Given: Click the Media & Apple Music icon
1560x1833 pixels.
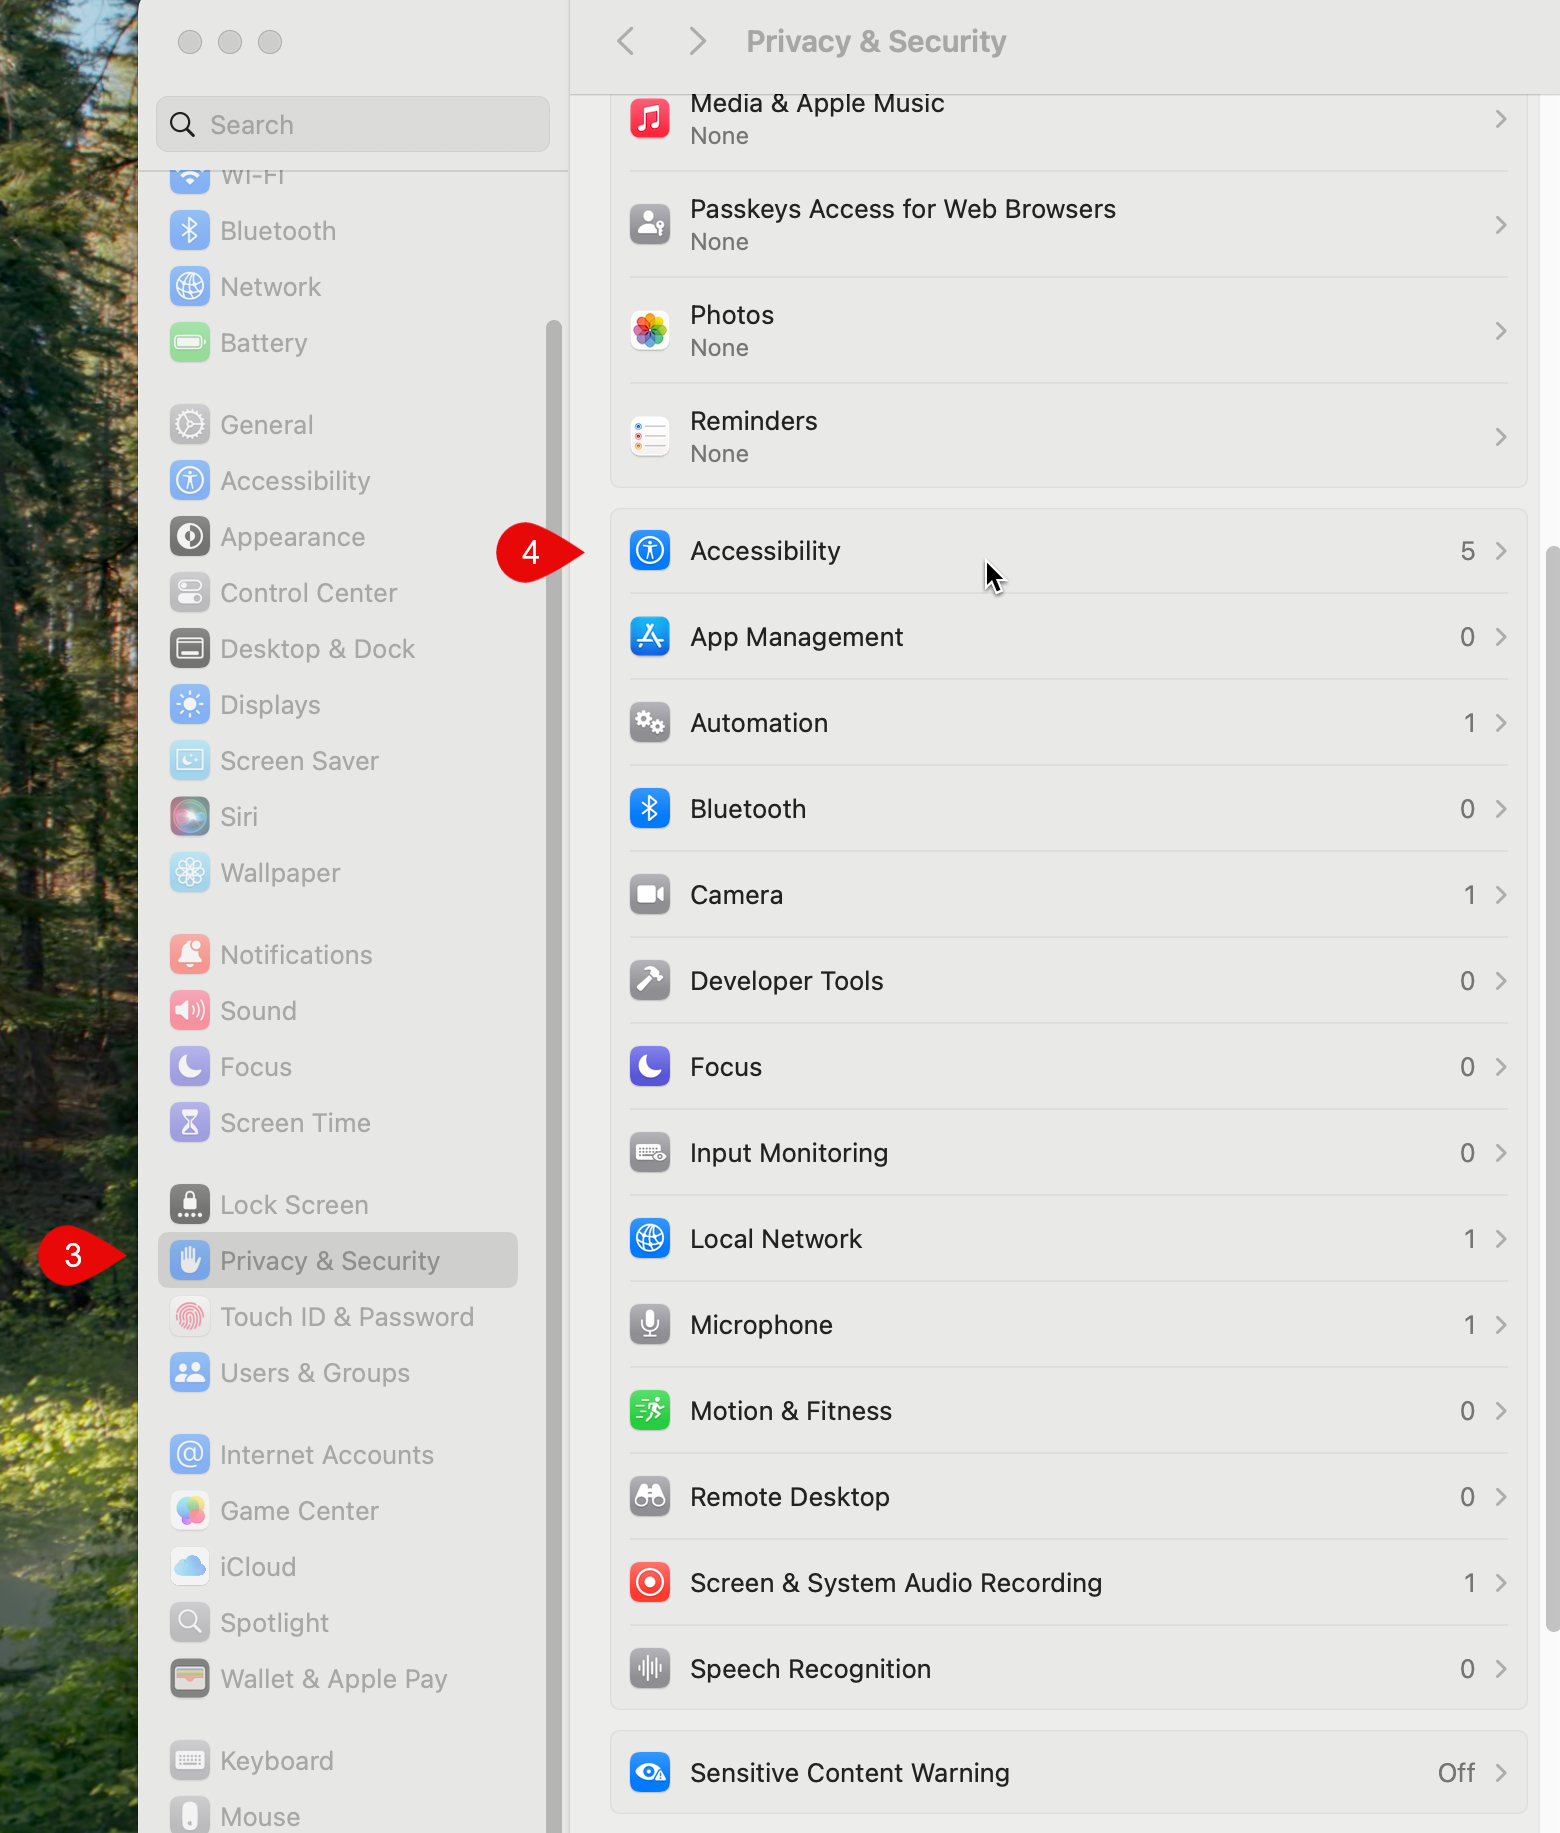Looking at the screenshot, I should (x=650, y=119).
